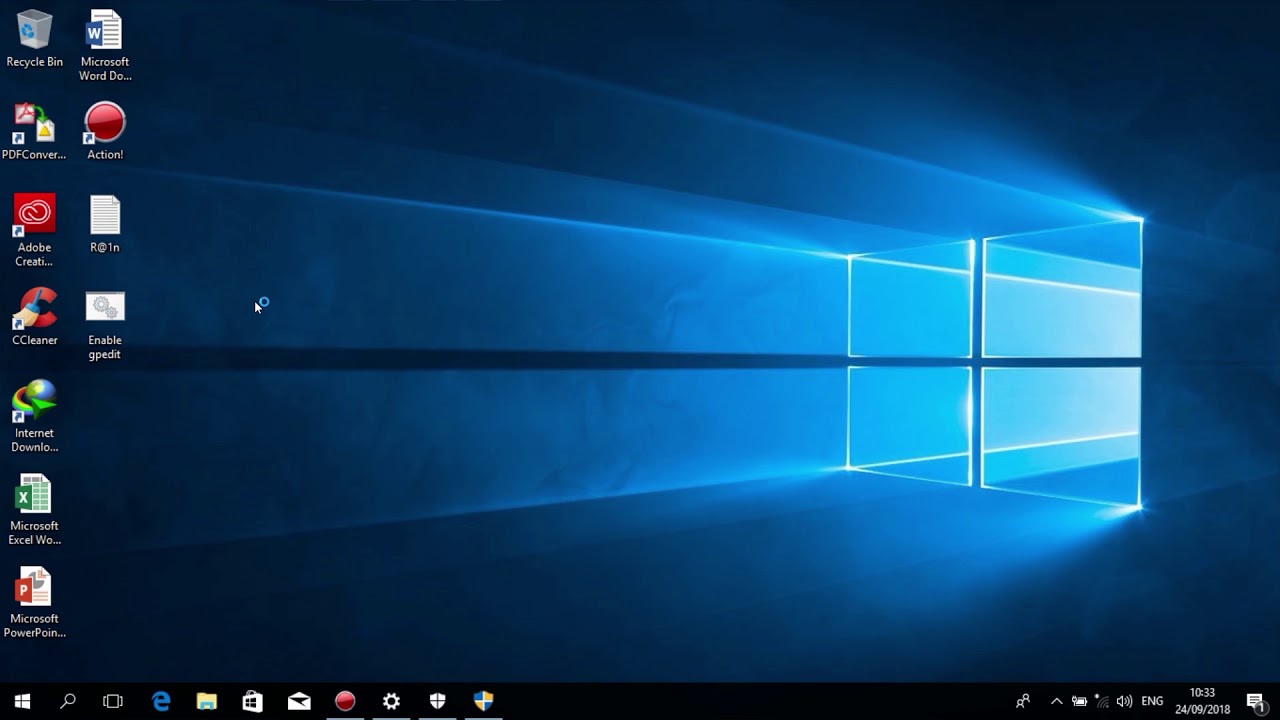Change ENG input language indicator
This screenshot has width=1280, height=720.
click(1152, 701)
